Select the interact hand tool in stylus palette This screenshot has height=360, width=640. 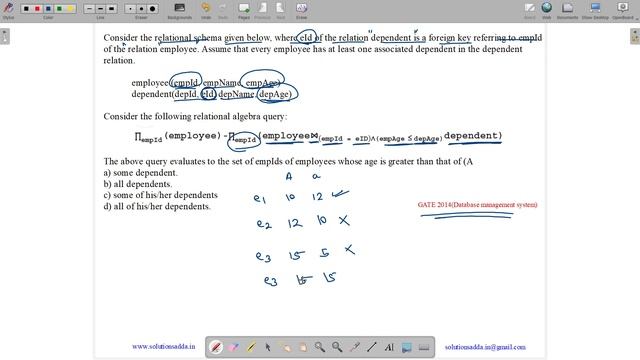pyautogui.click(x=285, y=347)
